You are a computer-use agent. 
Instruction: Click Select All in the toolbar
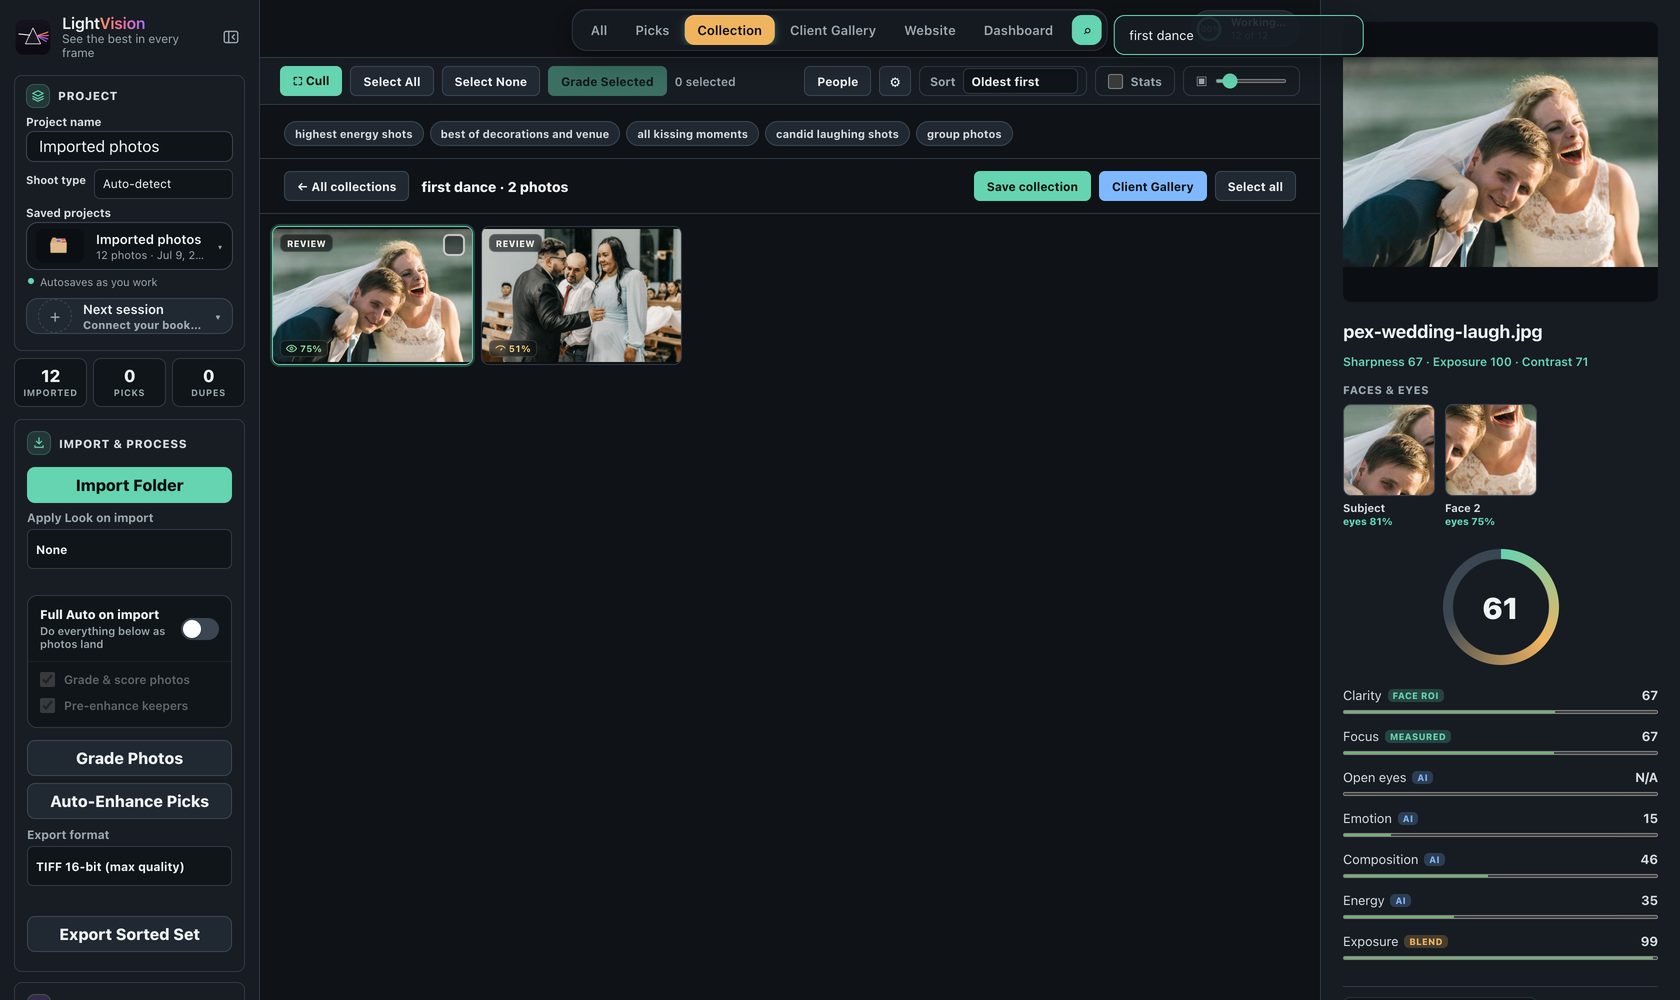392,82
